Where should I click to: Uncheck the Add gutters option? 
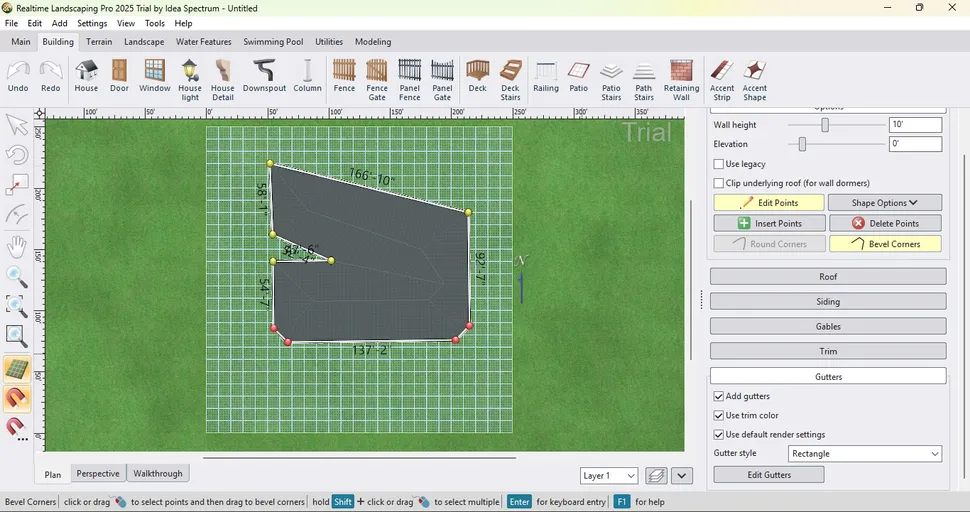(x=719, y=397)
